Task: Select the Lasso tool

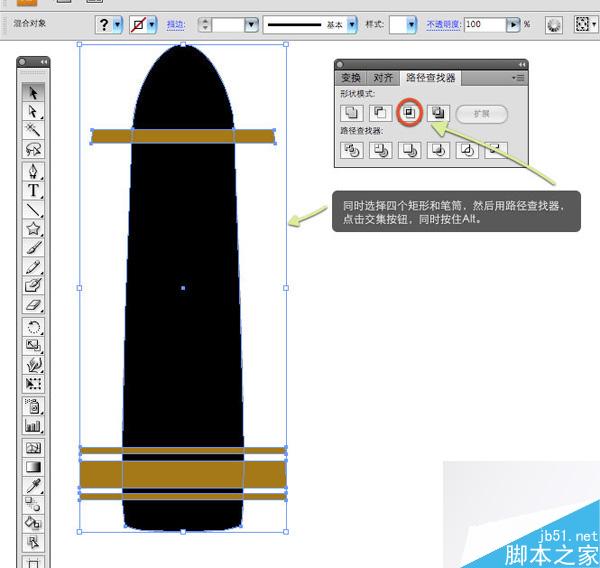Action: [x=33, y=149]
